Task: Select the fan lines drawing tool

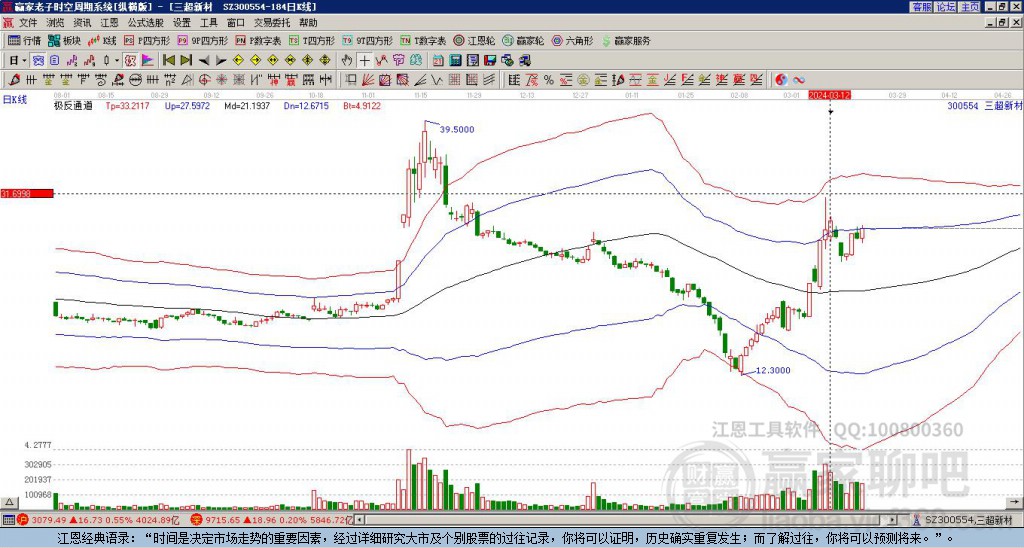Action: coord(368,80)
